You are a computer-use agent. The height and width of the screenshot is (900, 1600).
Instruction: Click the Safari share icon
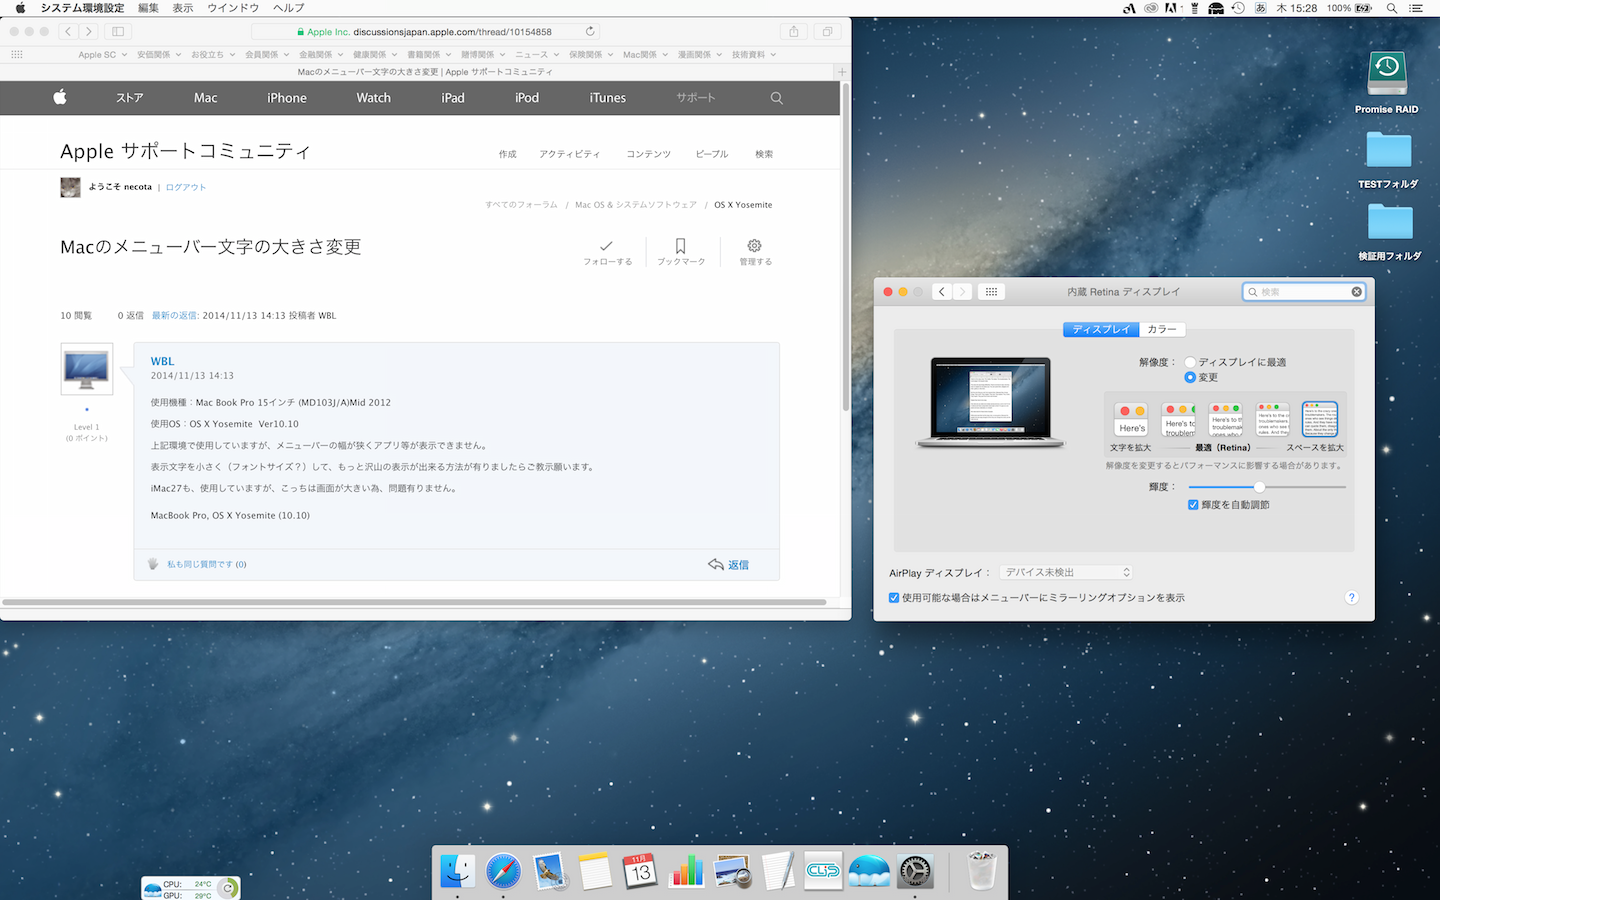(x=794, y=31)
